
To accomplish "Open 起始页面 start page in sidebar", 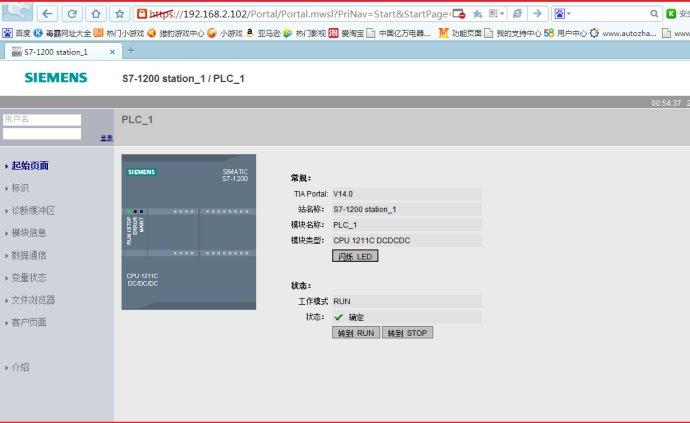I will coord(30,166).
